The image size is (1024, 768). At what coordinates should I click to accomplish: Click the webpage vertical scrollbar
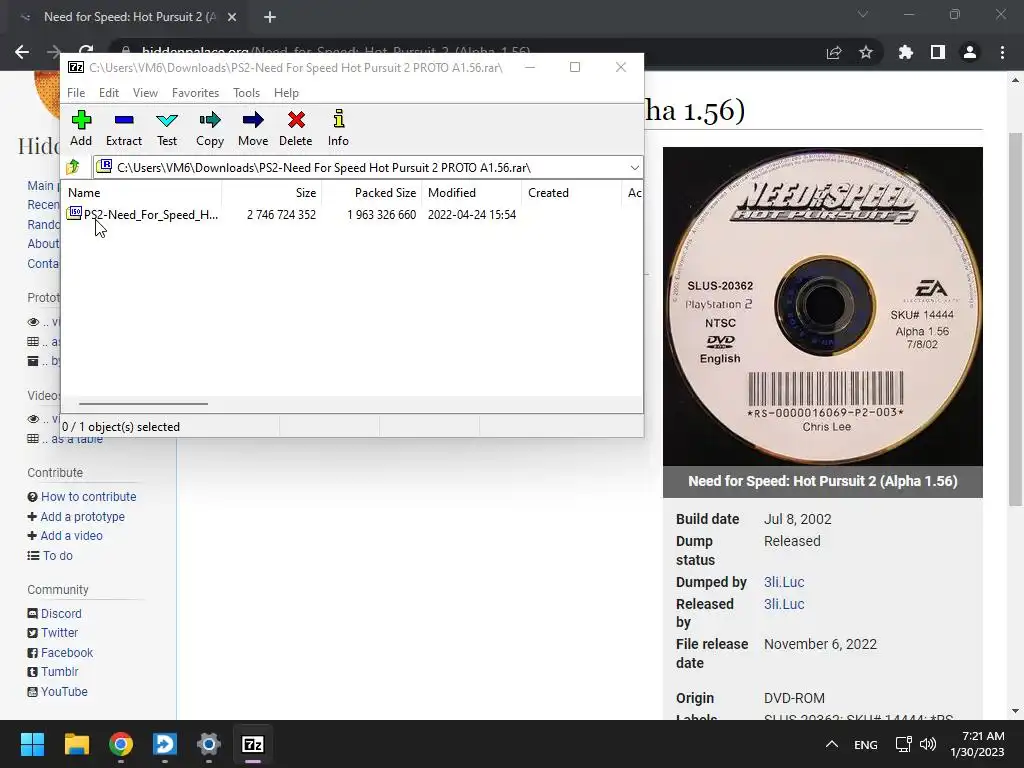1015,319
